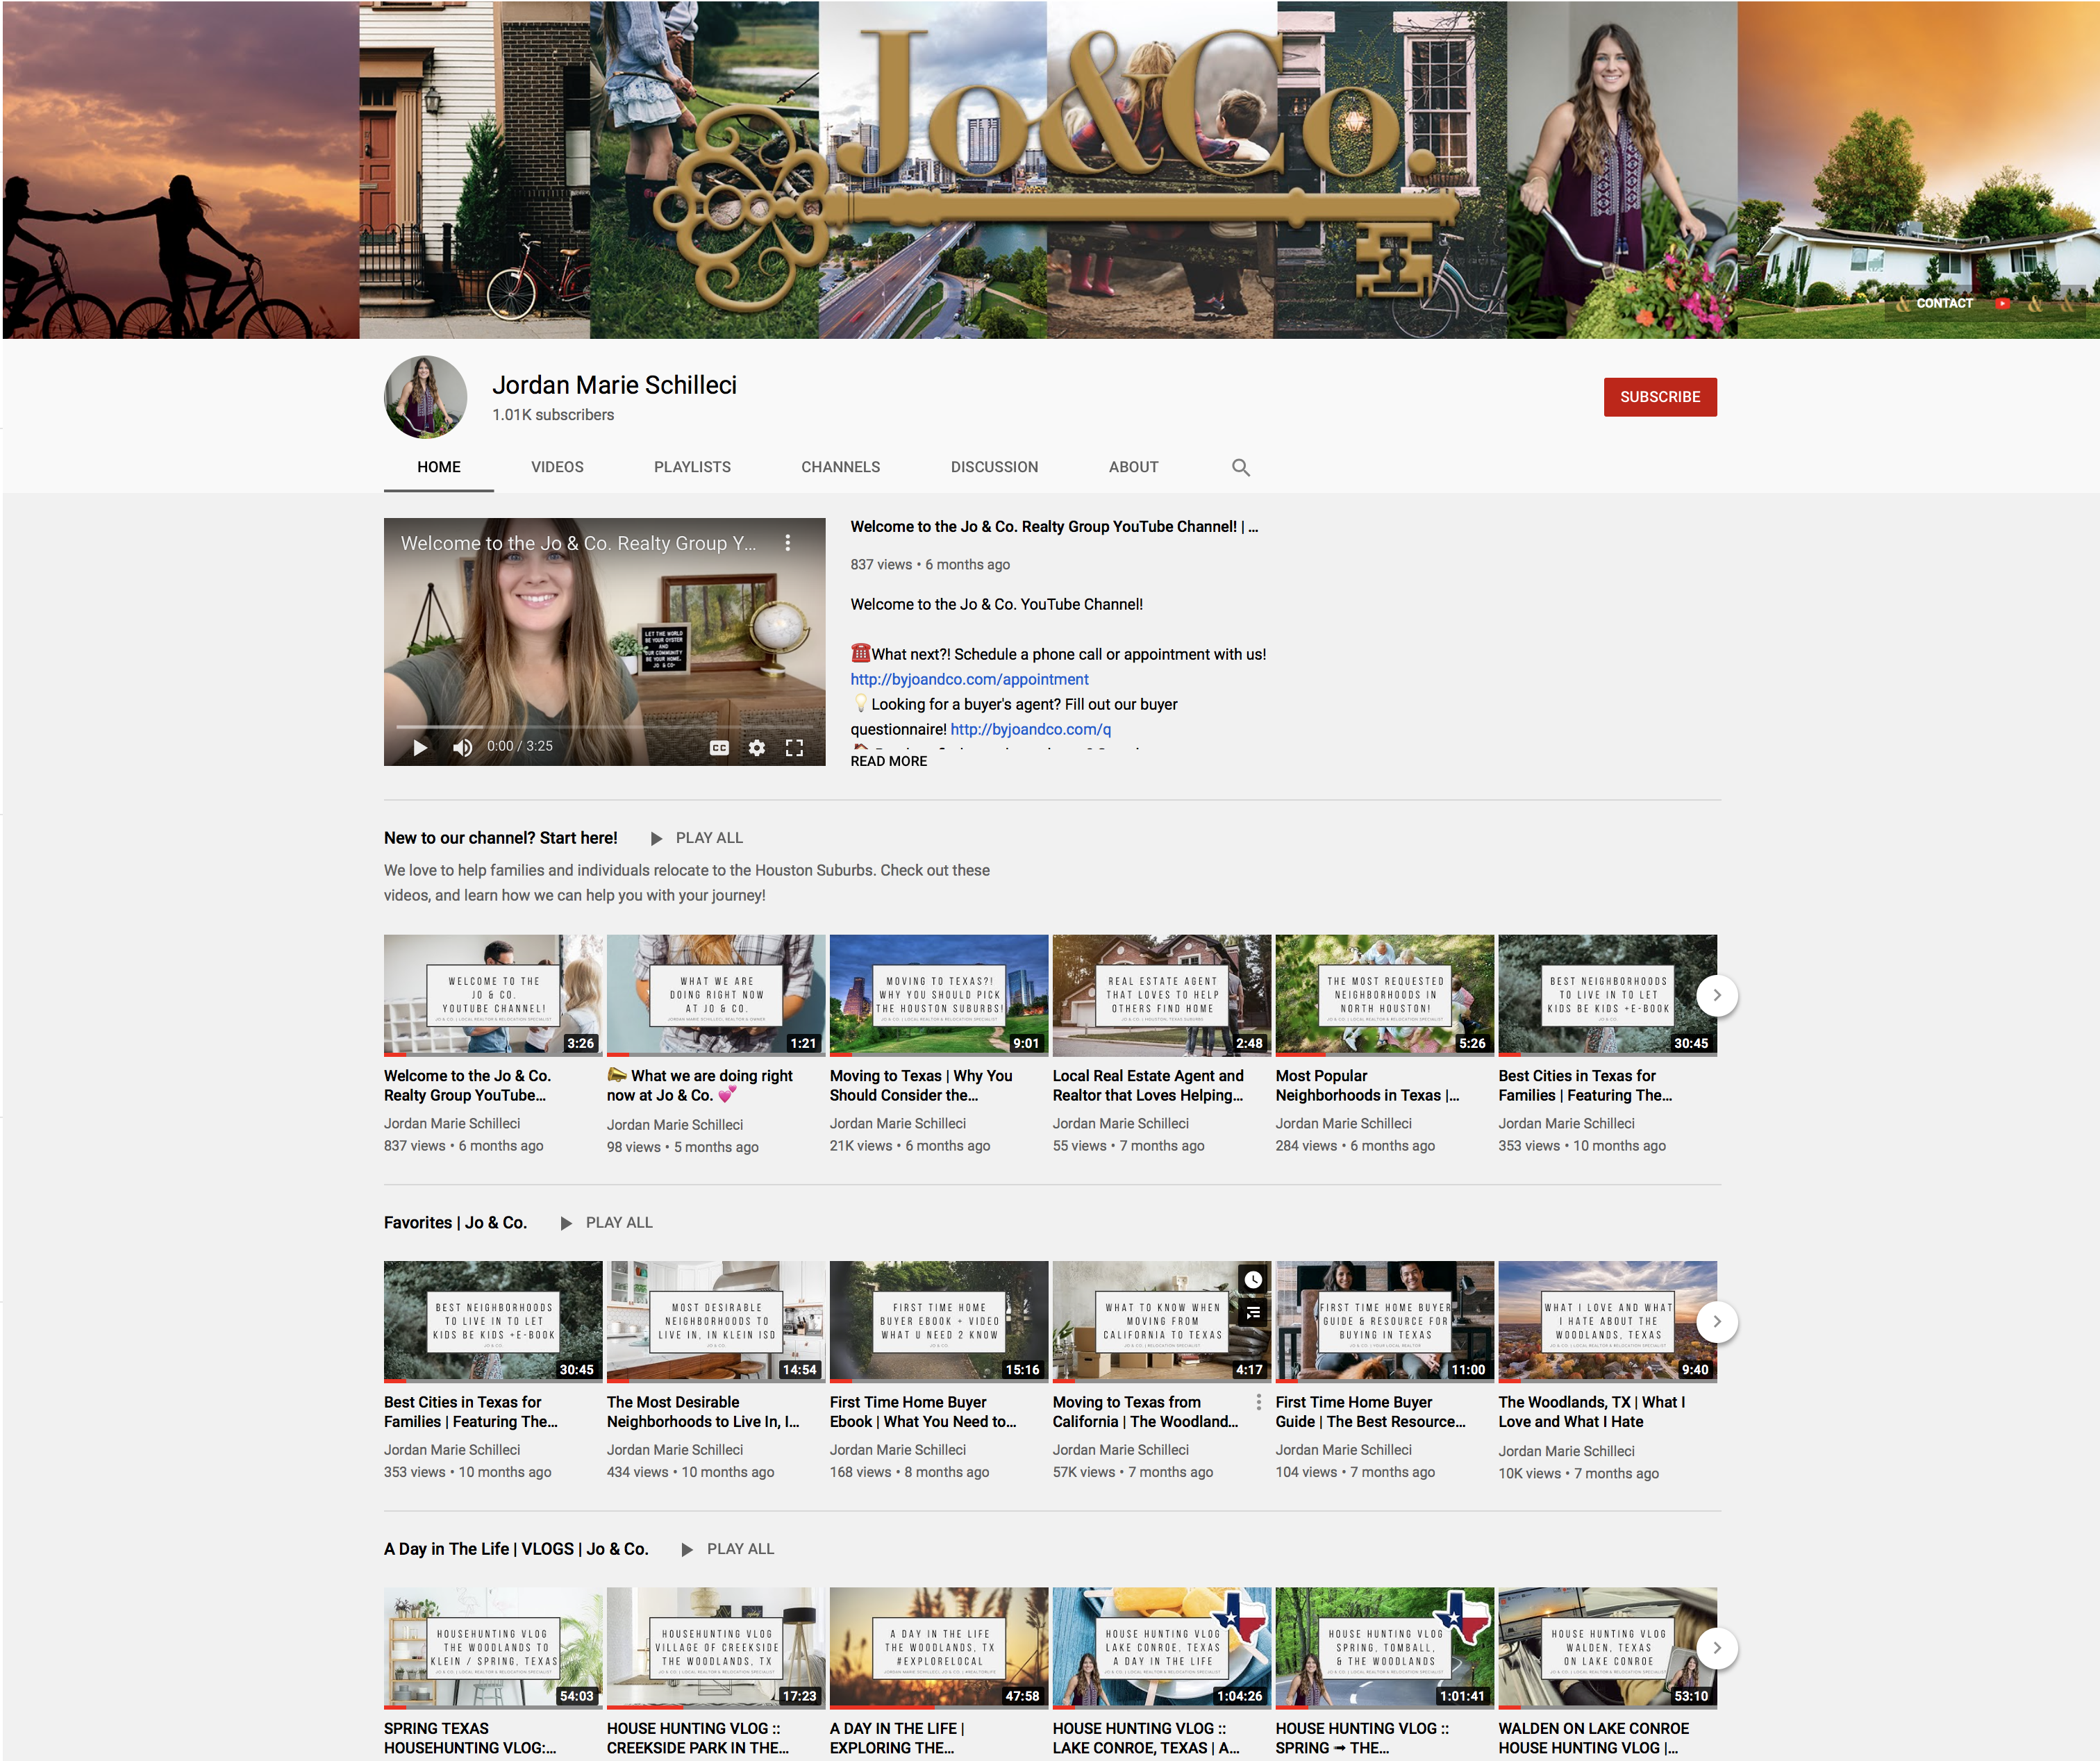Screen dimensions: 2100x1761
Task: Switch to the HOME tab
Action: pyautogui.click(x=439, y=467)
